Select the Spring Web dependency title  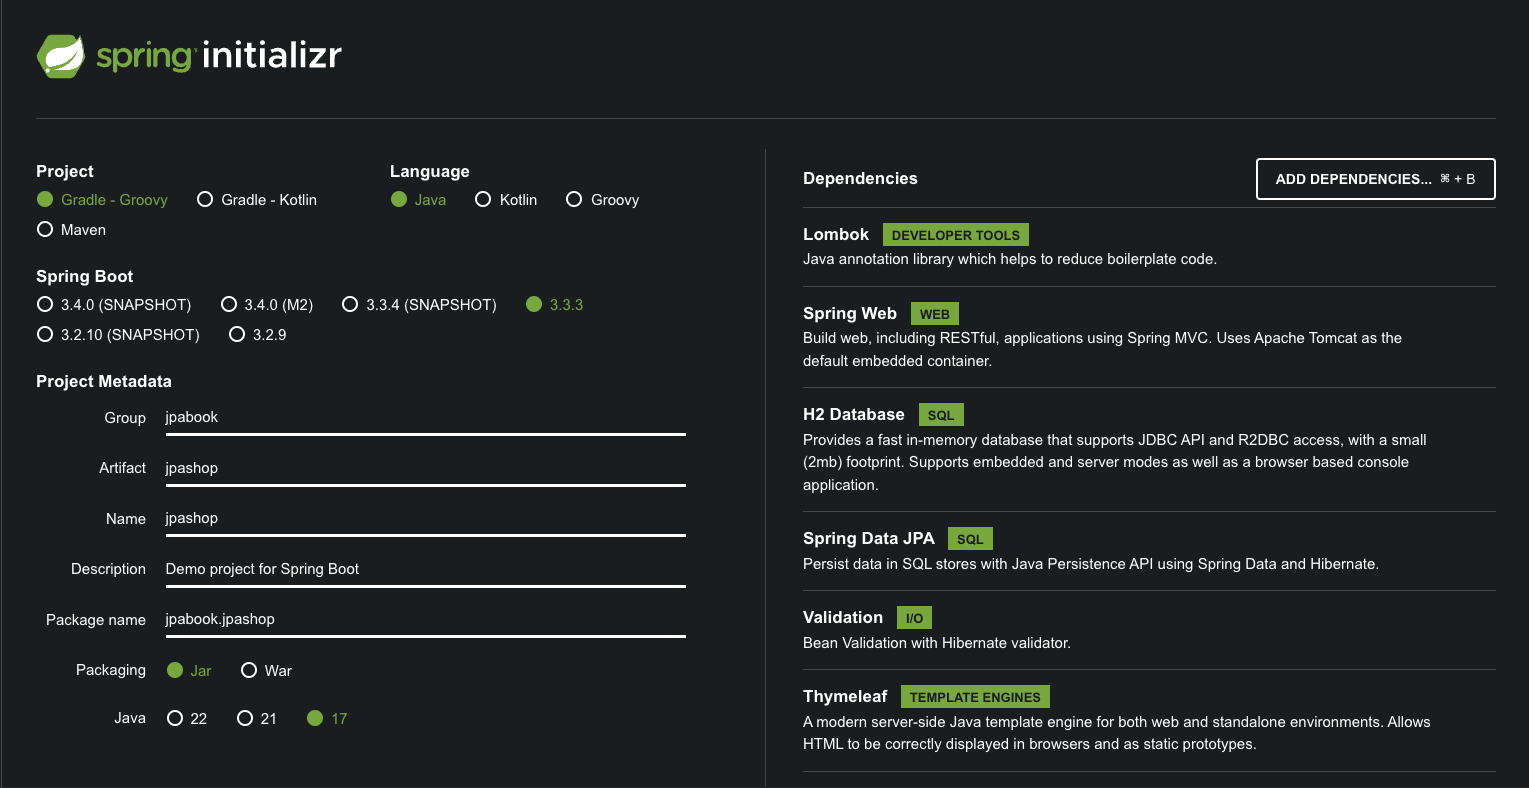point(850,313)
